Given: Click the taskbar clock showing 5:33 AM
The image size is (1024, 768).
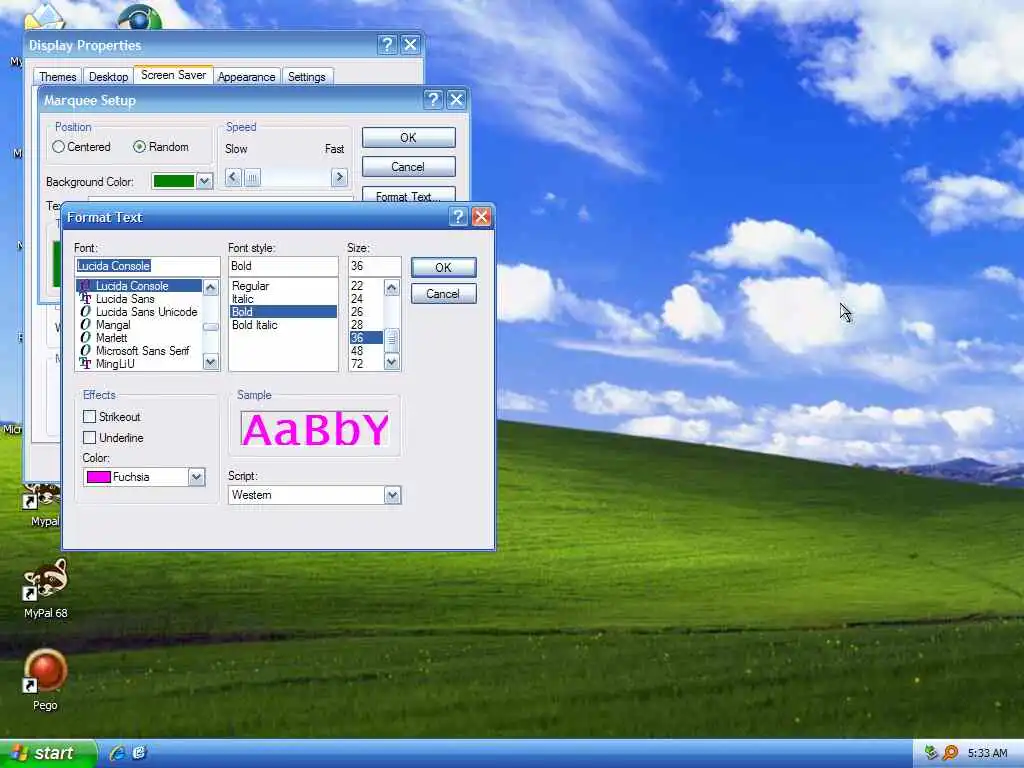Looking at the screenshot, I should (x=987, y=753).
